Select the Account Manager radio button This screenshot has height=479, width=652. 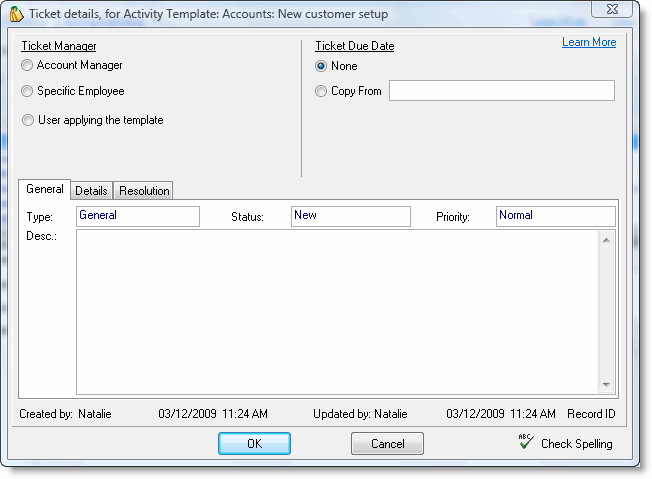[x=27, y=66]
